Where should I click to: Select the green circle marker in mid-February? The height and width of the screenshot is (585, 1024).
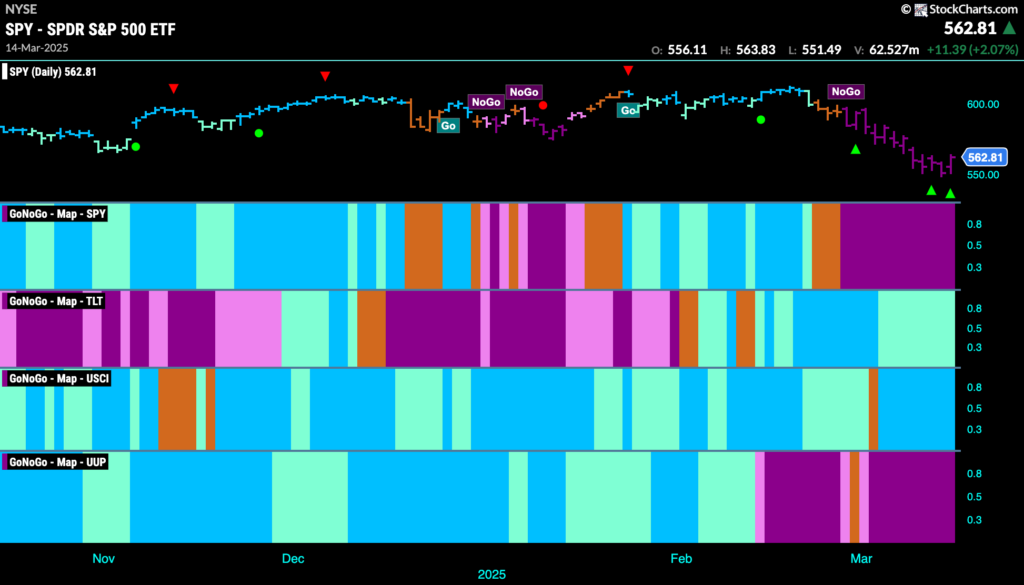[x=761, y=119]
